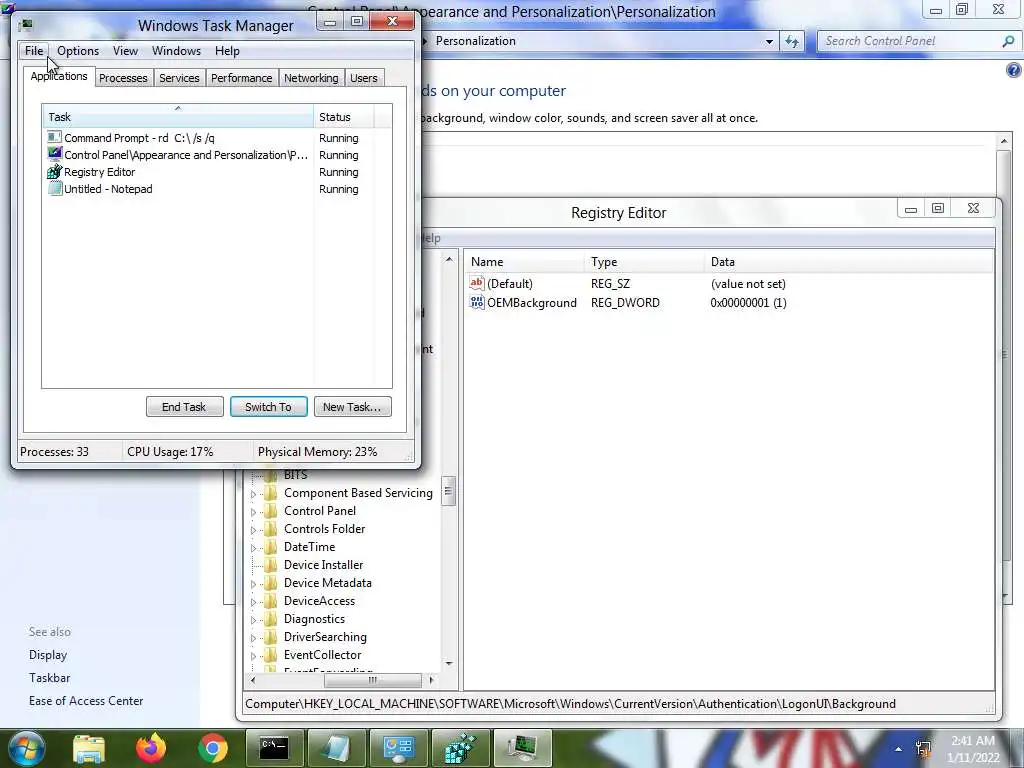Expand the Control Panel registry key
The height and width of the screenshot is (768, 1024).
253,511
